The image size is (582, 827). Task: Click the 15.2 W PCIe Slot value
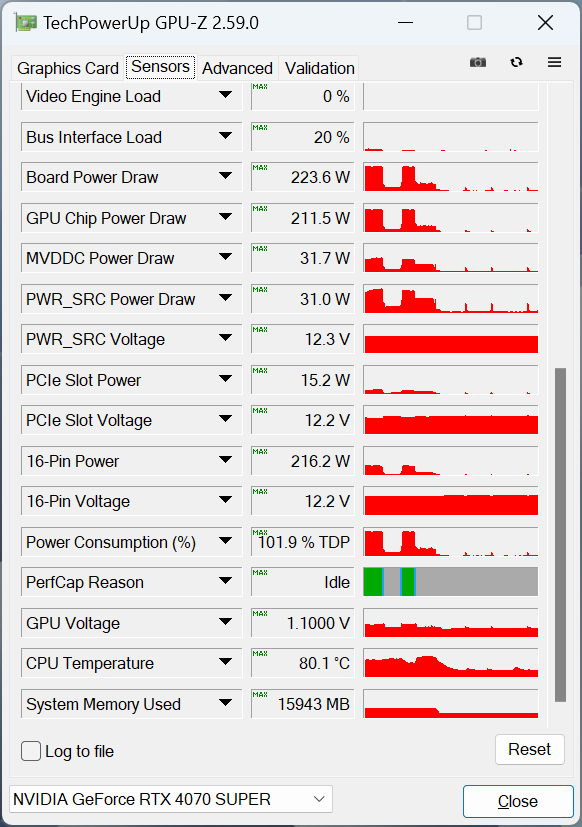click(x=302, y=380)
